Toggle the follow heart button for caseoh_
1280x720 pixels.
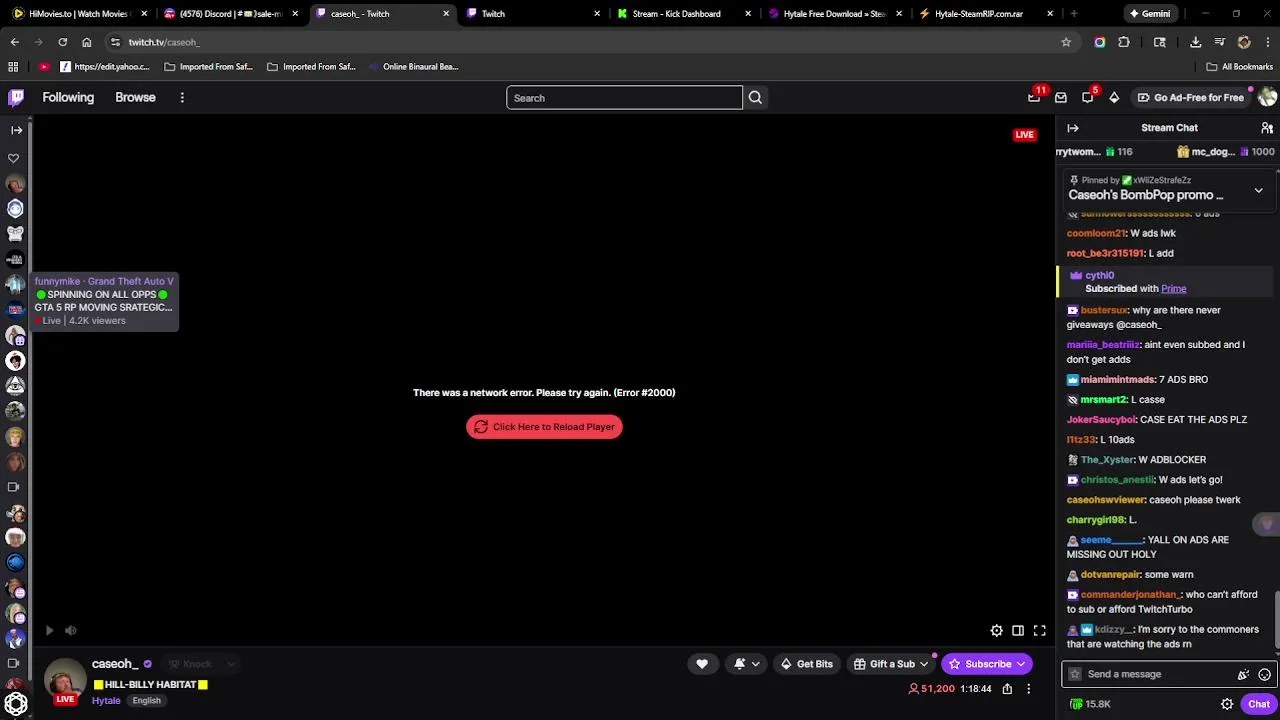tap(702, 664)
